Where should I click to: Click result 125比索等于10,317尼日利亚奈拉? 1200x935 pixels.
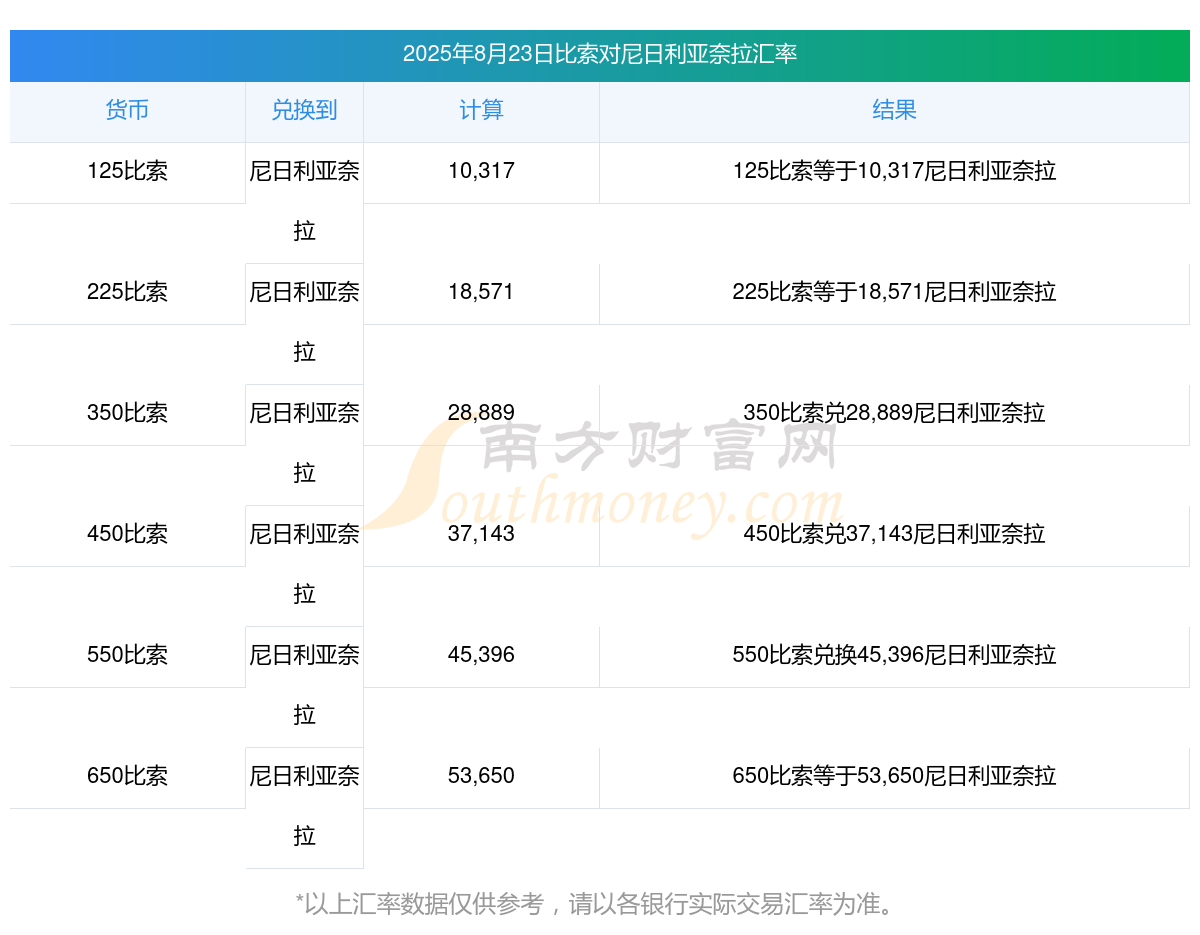pos(894,171)
